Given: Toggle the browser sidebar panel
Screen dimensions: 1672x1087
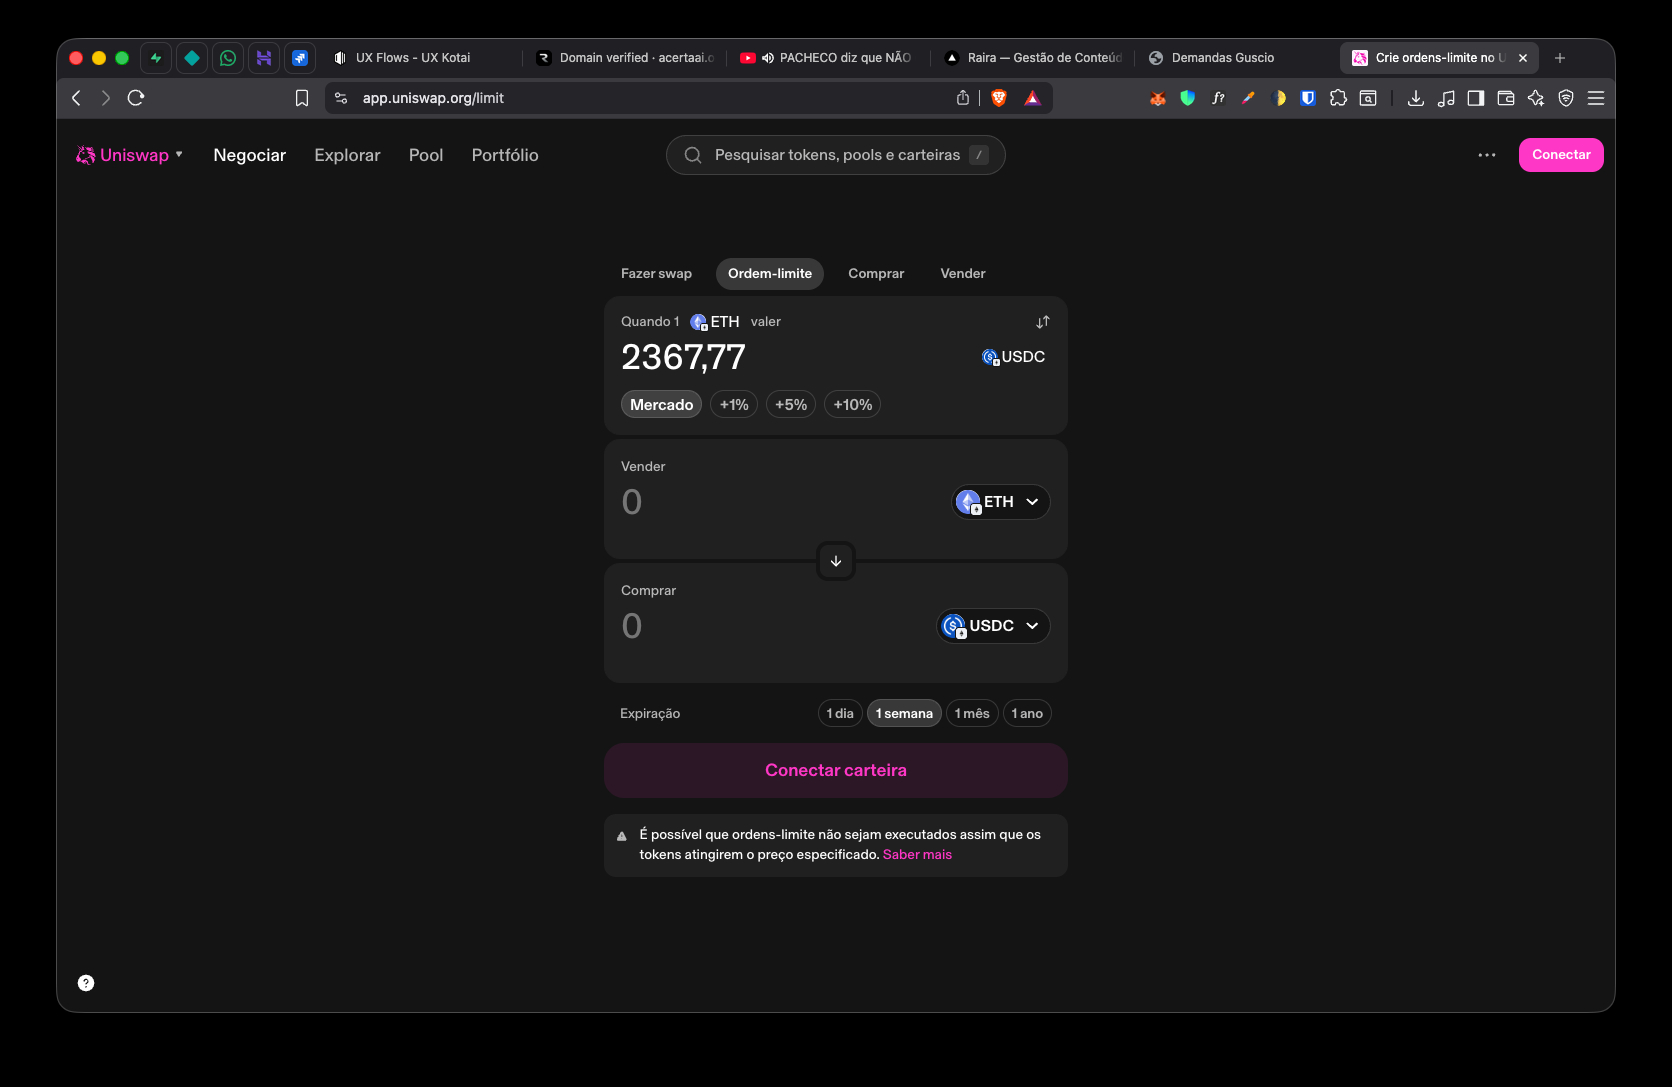Looking at the screenshot, I should (x=1476, y=98).
